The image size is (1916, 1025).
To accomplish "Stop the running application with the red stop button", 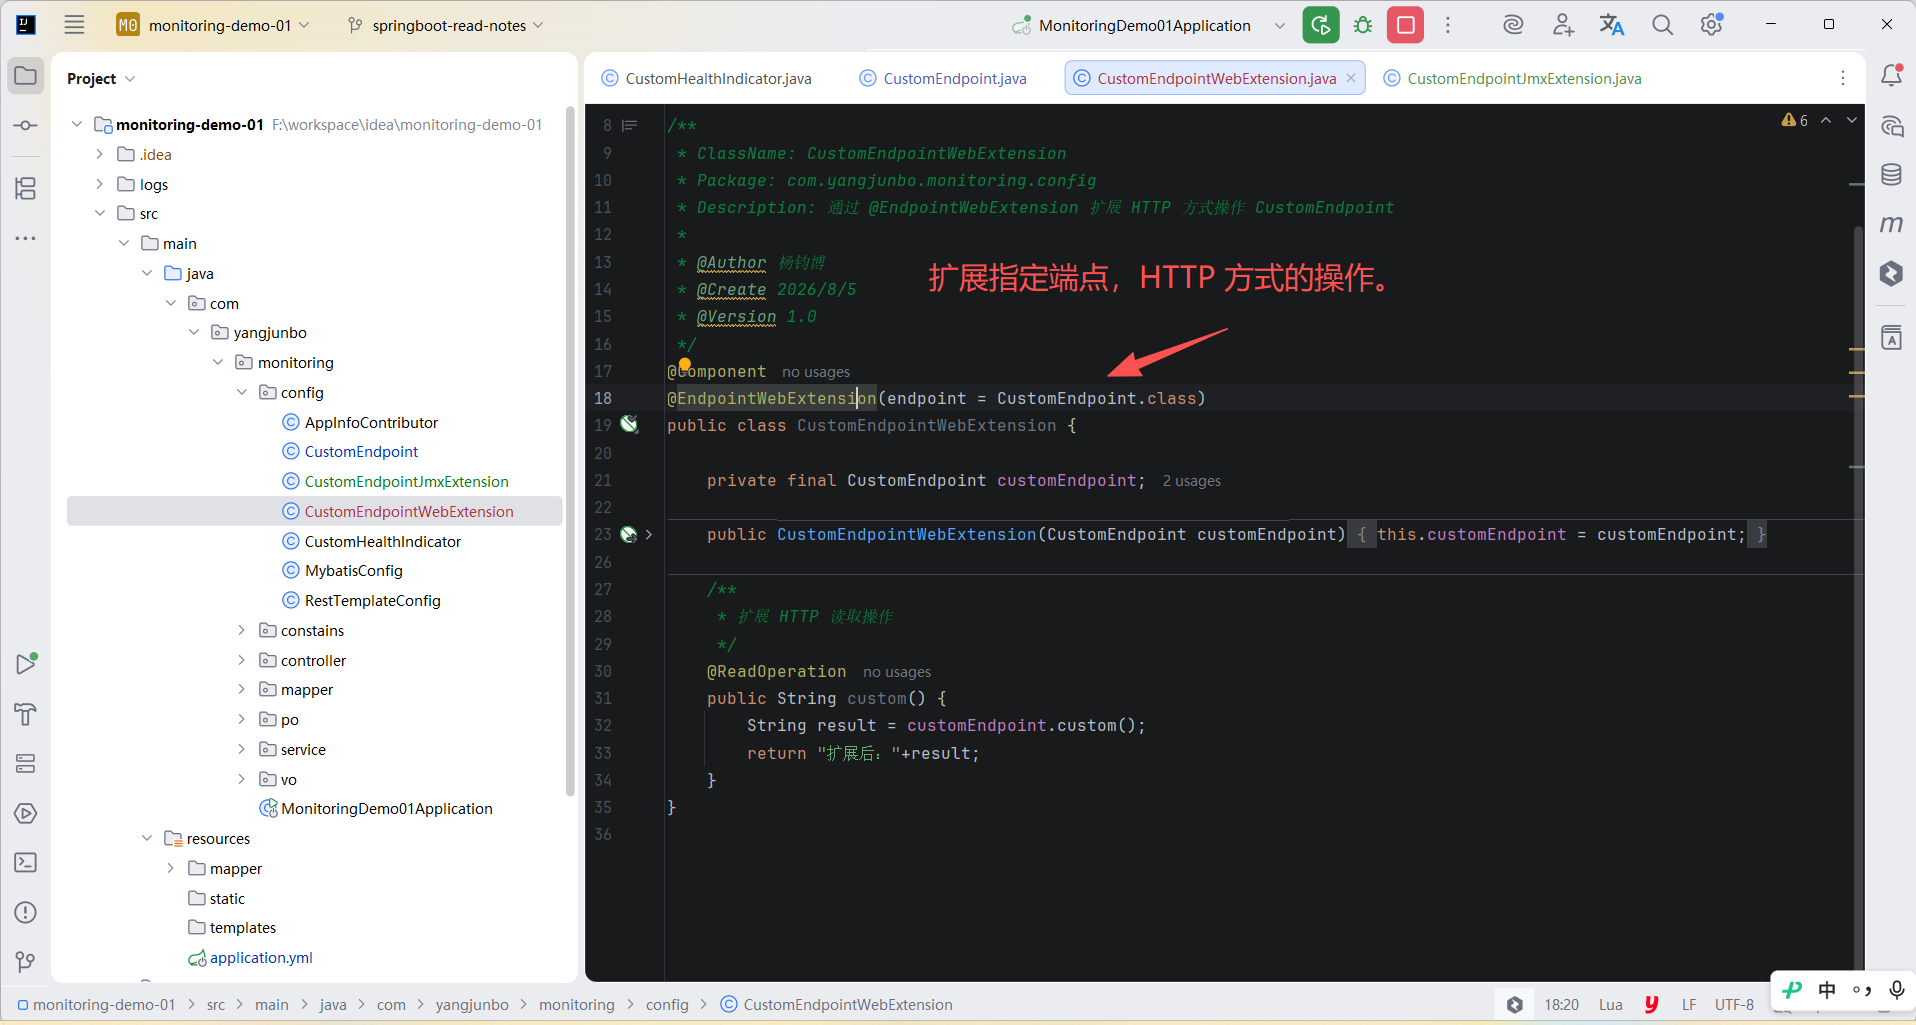I will (1405, 25).
